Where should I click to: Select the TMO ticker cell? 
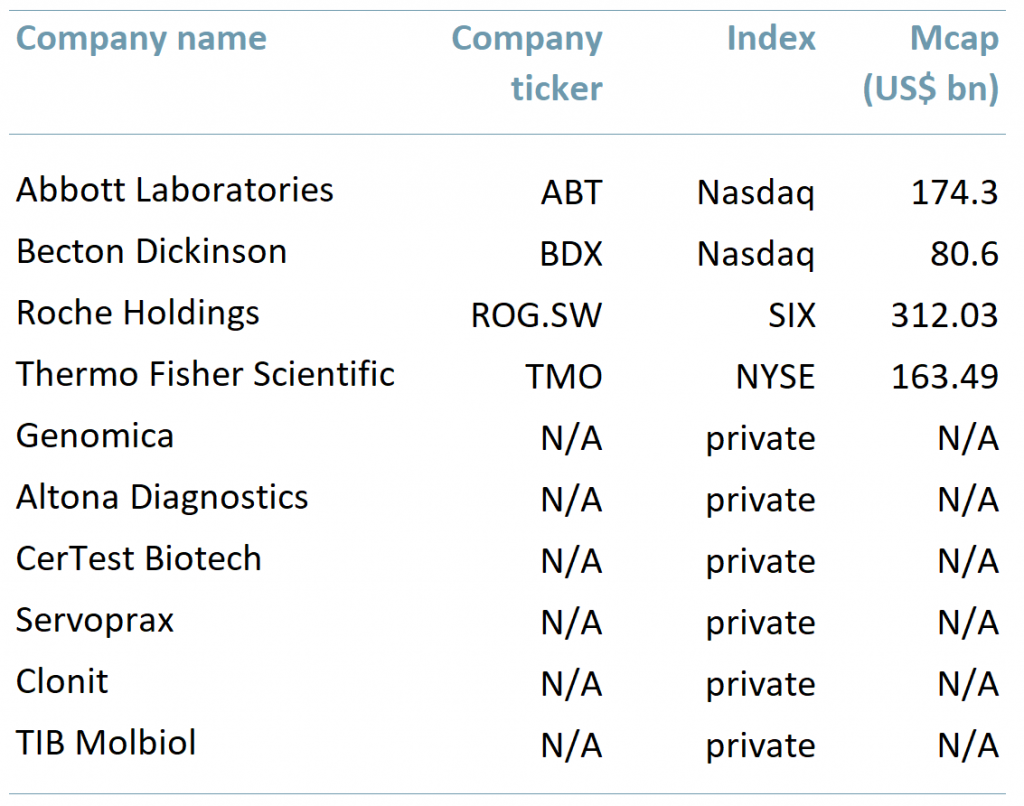point(564,377)
